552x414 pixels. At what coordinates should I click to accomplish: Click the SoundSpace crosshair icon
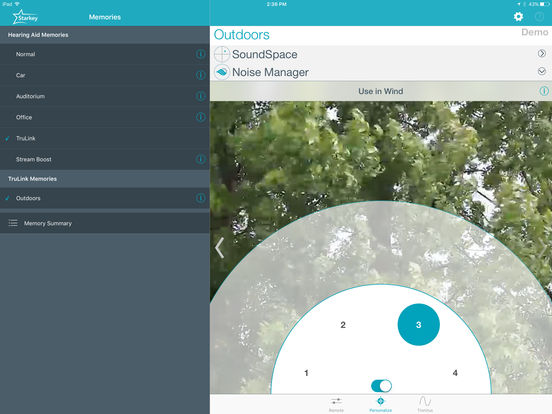point(221,54)
